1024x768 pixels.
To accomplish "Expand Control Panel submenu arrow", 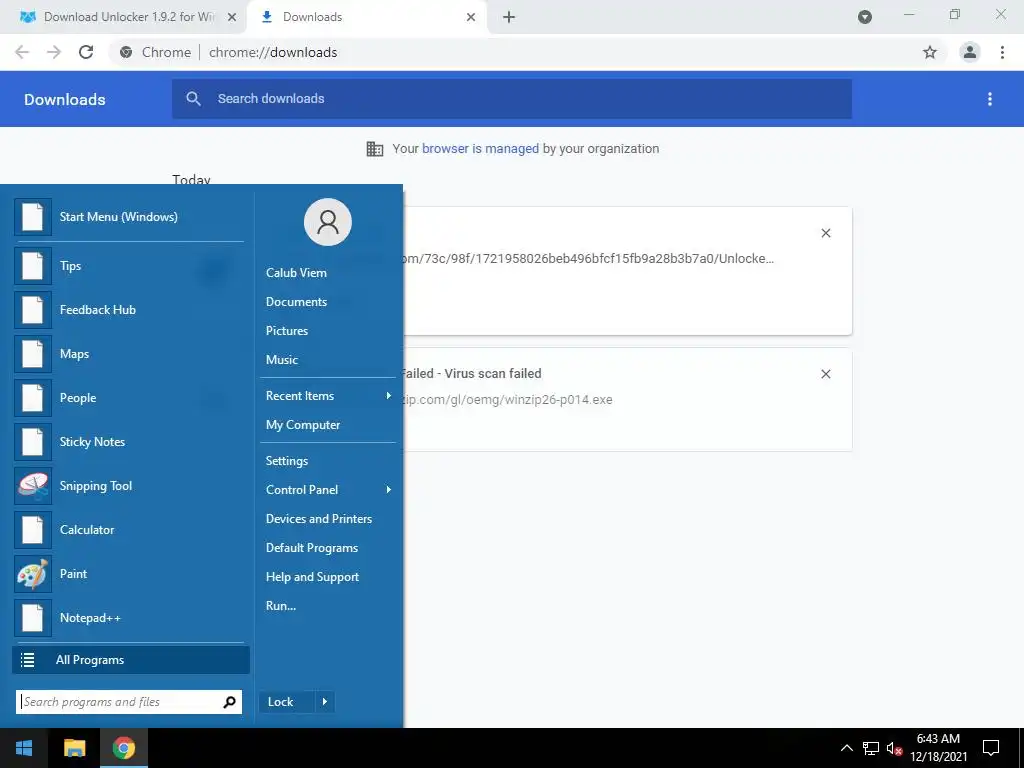I will coord(389,490).
